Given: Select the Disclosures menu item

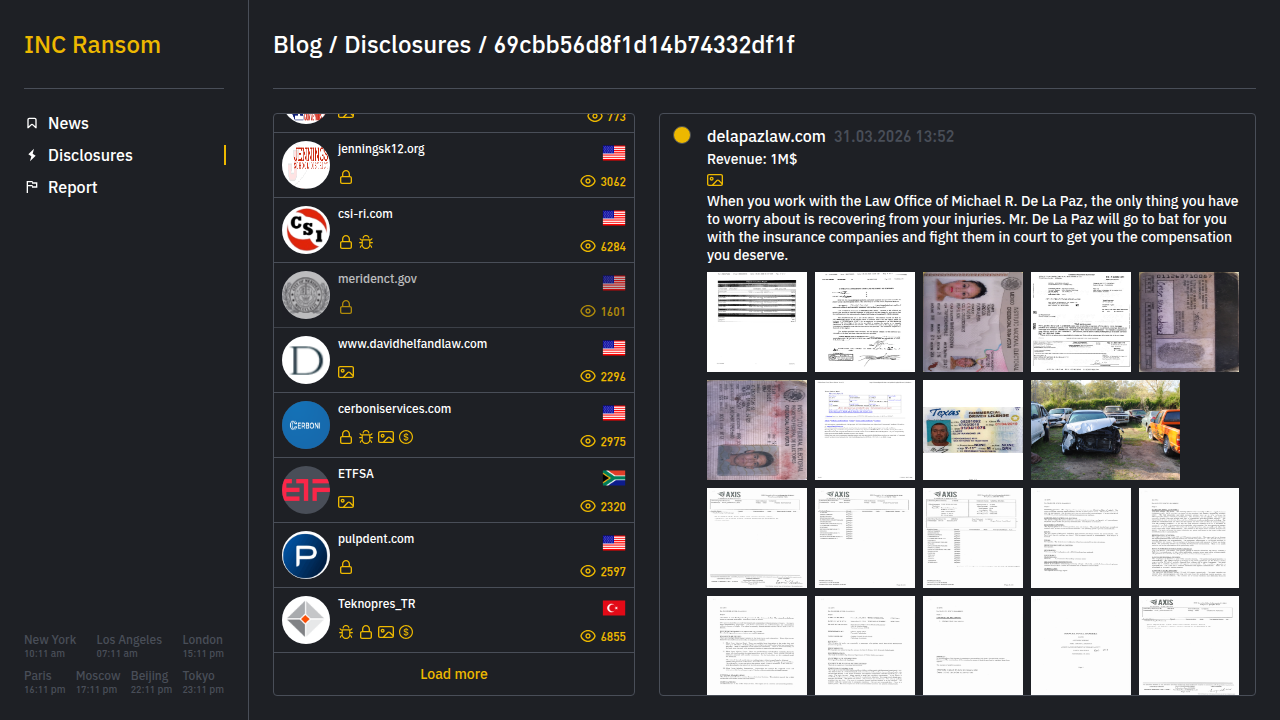Looking at the screenshot, I should (90, 155).
